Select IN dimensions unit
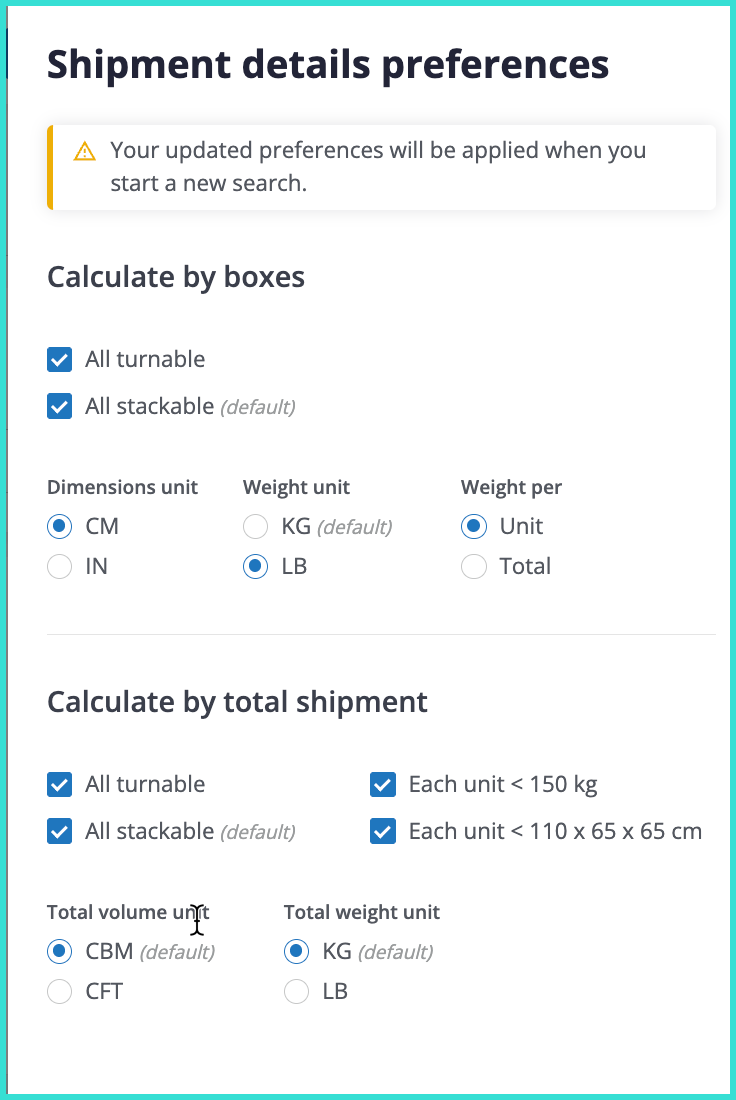 click(60, 567)
